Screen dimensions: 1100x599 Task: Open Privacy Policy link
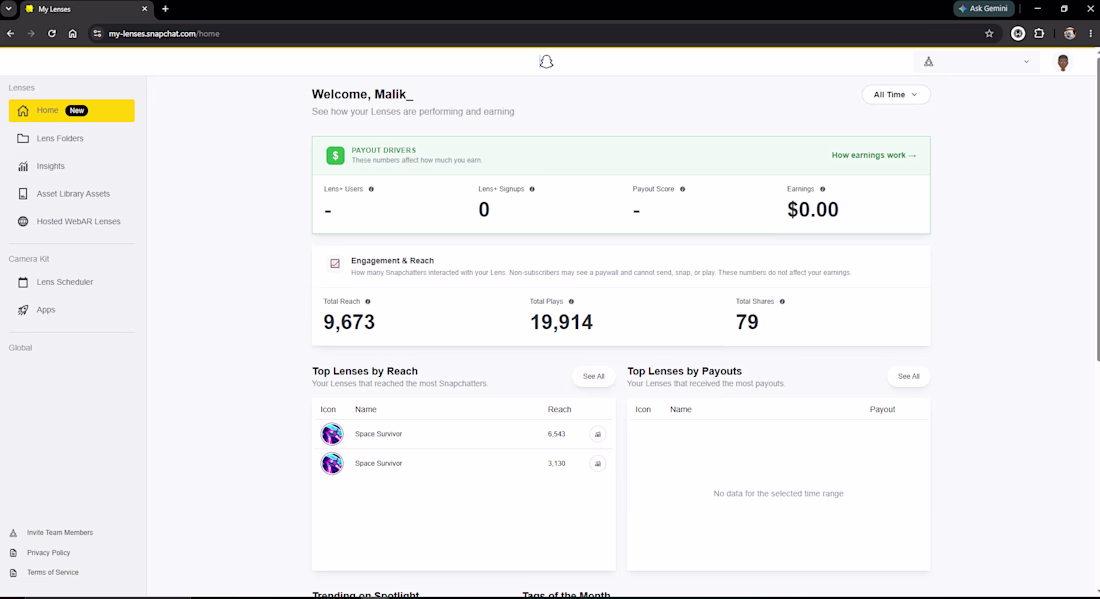[x=48, y=553]
